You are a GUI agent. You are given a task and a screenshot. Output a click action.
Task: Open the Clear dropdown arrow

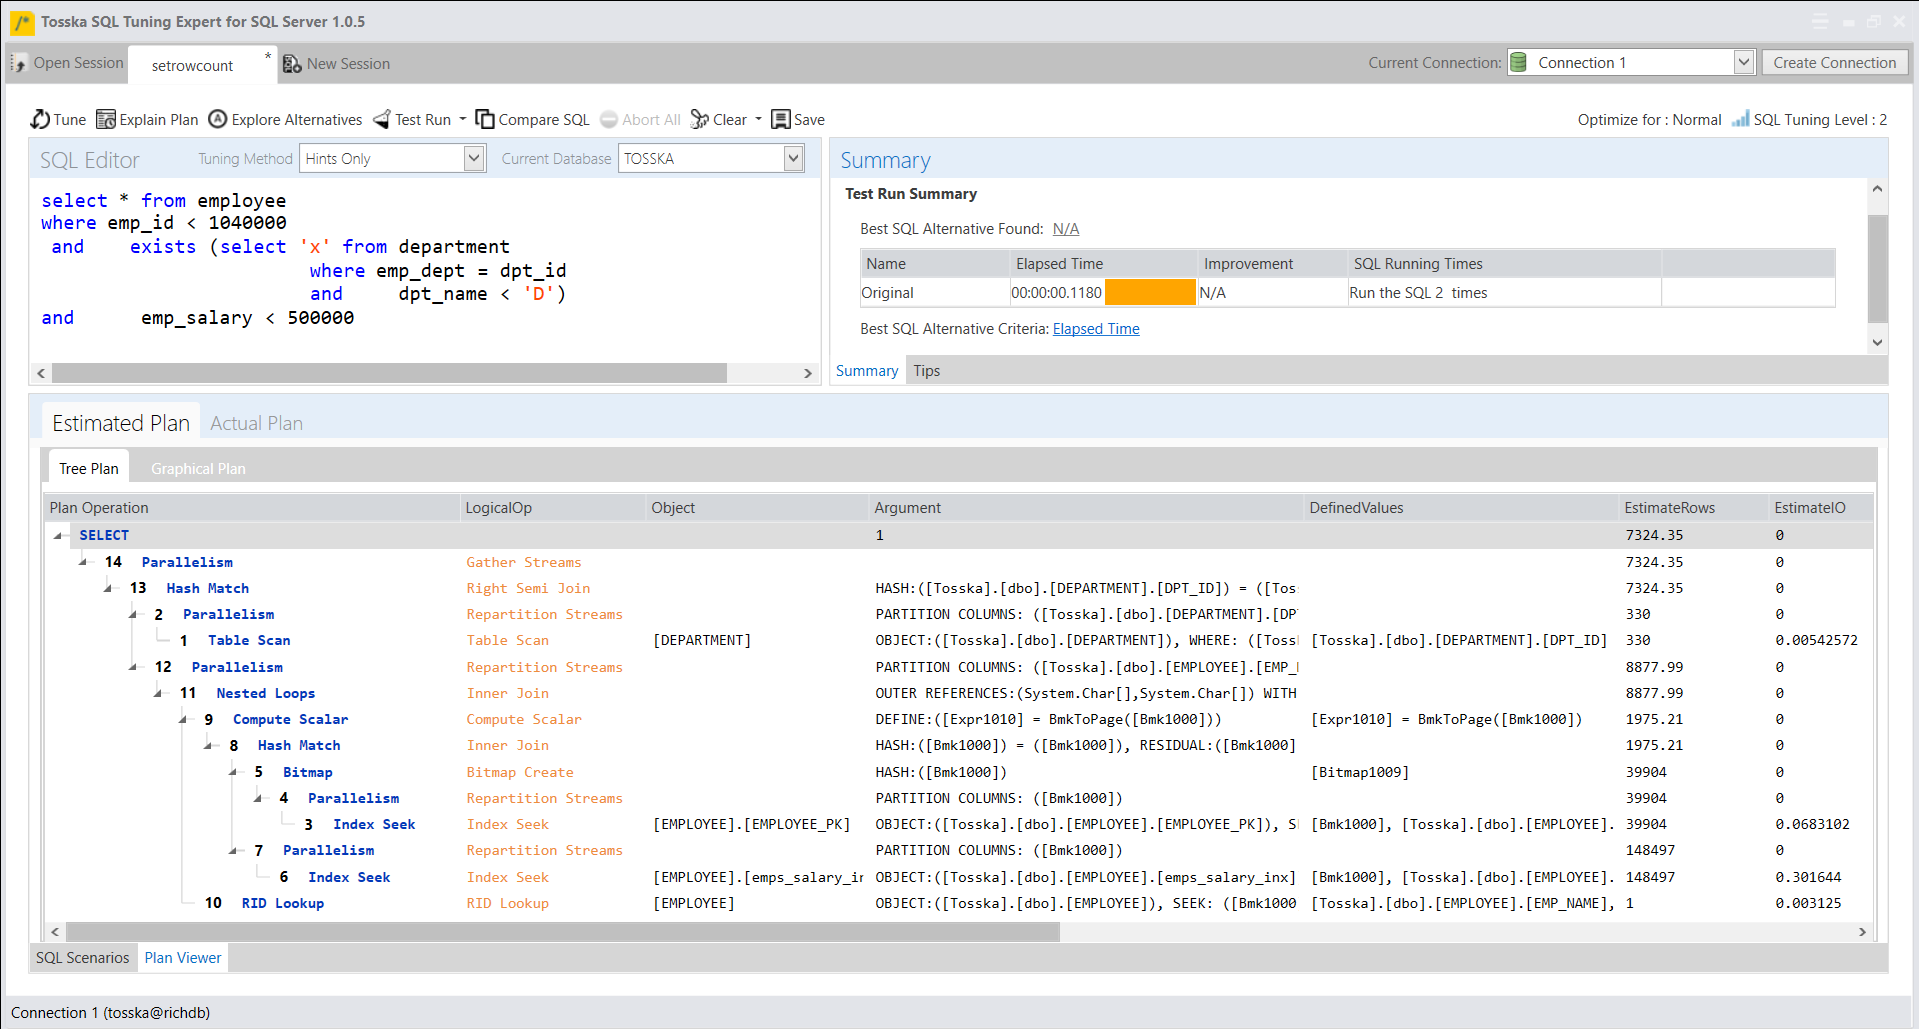tap(758, 119)
